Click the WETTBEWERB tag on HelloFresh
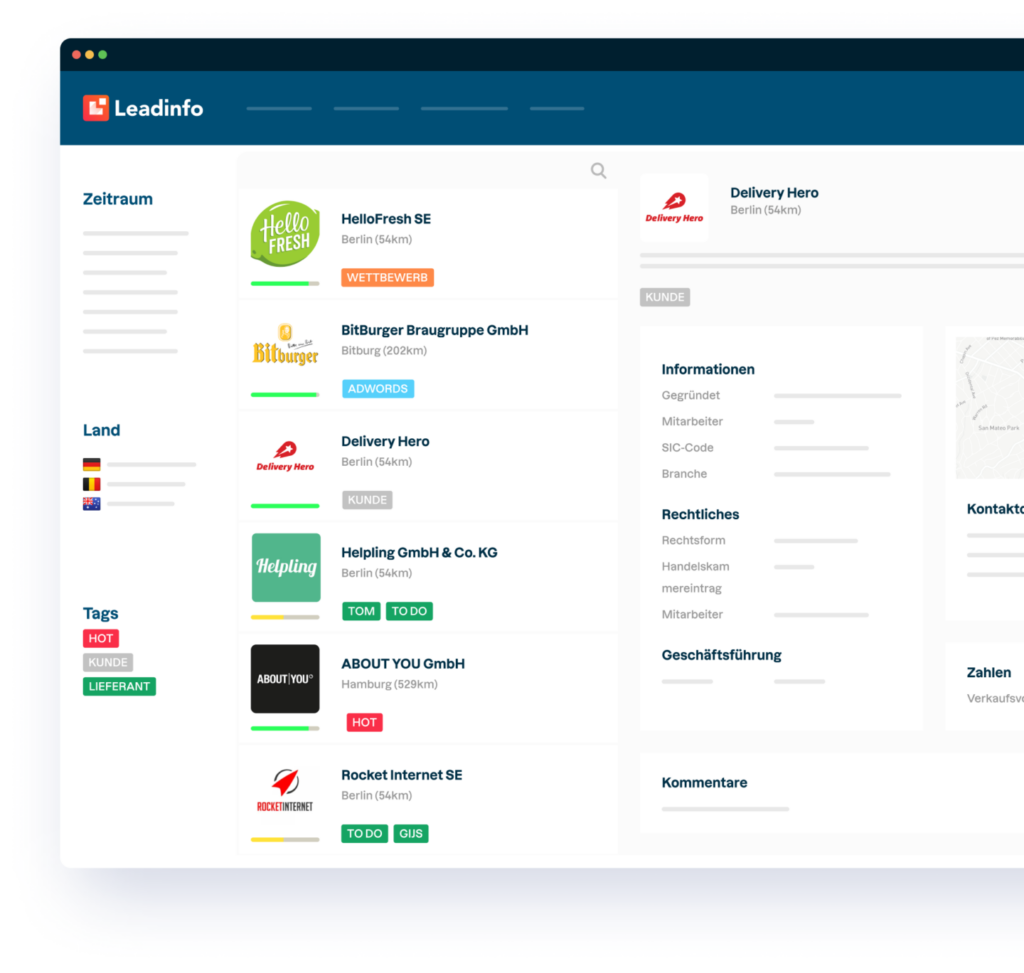1024x973 pixels. 387,278
